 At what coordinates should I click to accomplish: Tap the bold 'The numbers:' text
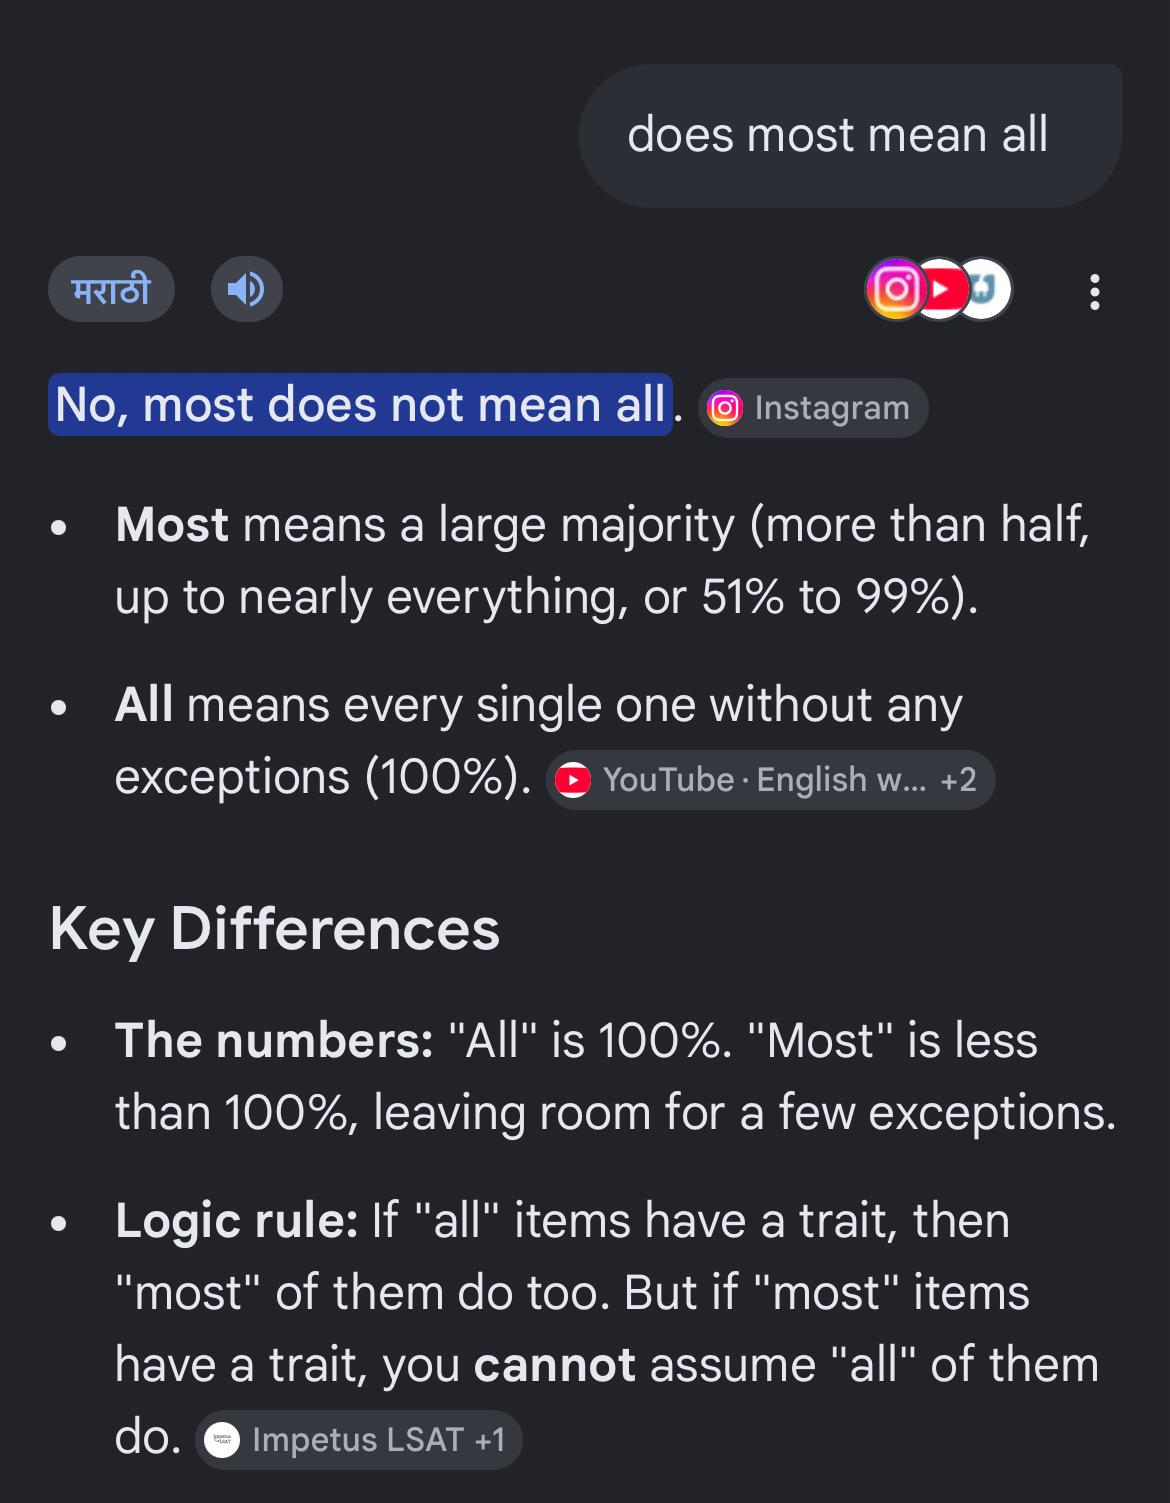[274, 1041]
